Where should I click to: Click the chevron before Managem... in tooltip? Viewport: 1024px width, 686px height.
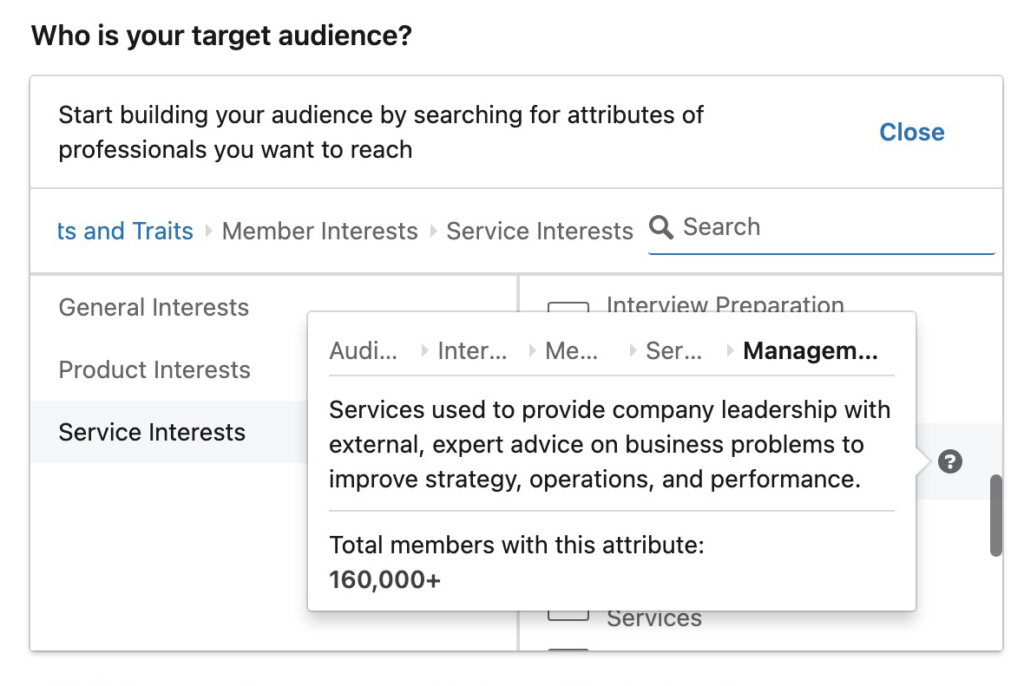click(728, 351)
